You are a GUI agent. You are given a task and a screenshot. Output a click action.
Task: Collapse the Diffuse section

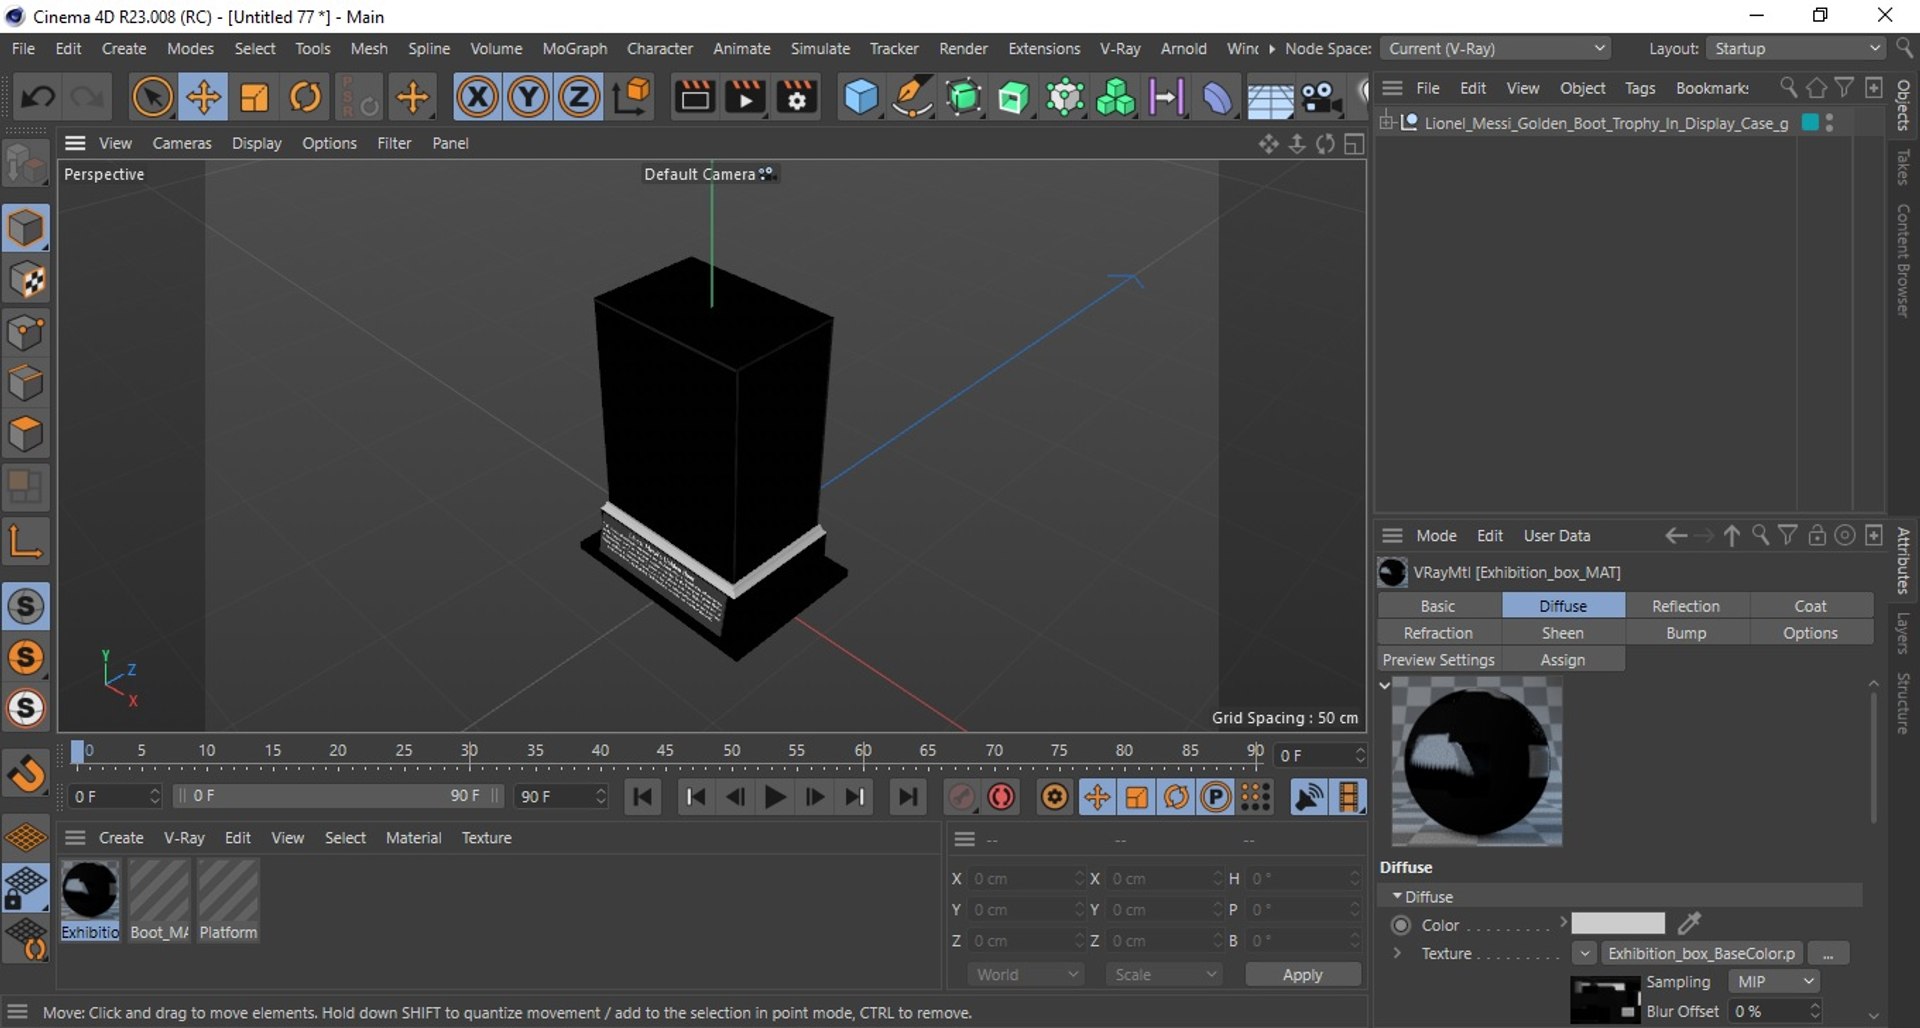point(1396,897)
